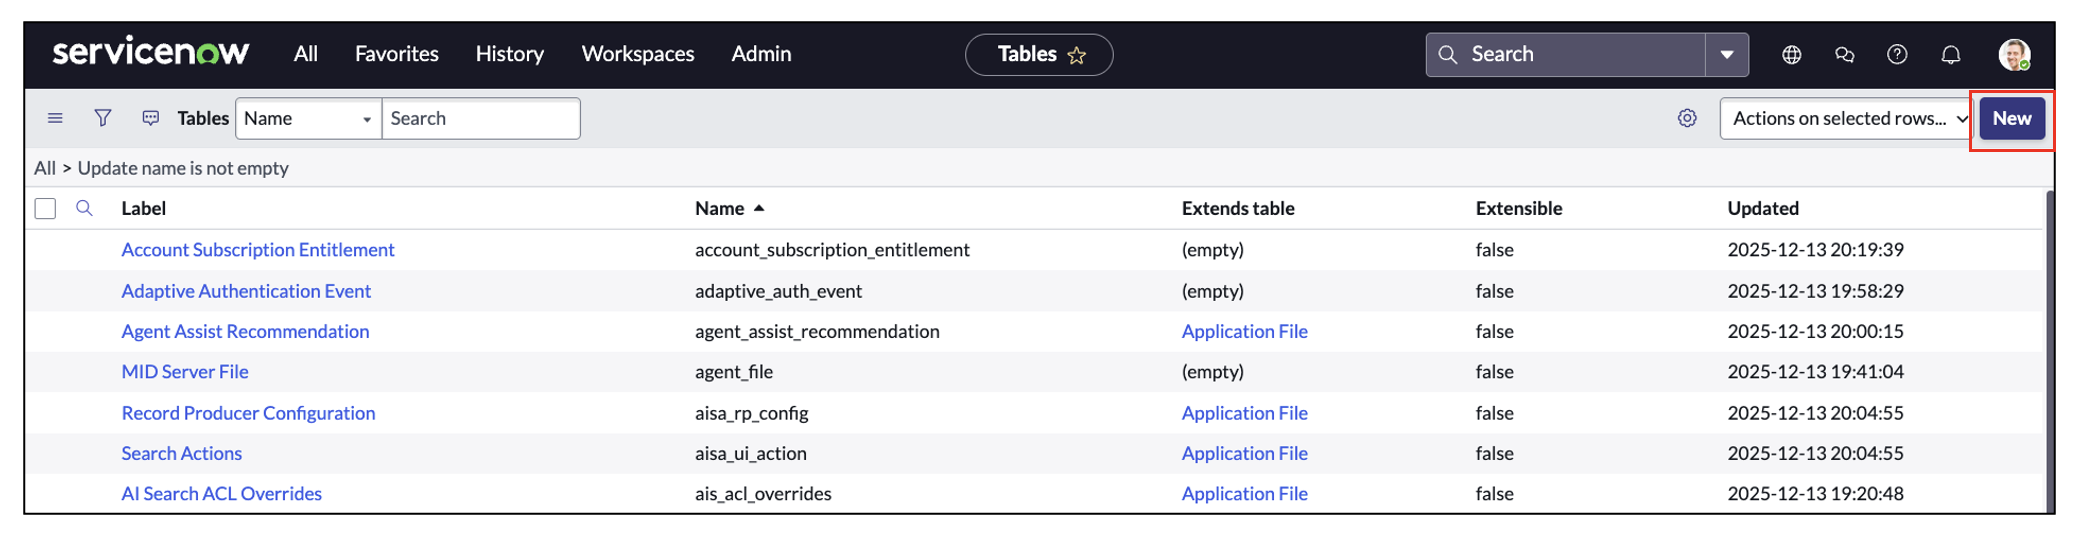
Task: Open the list controls hamburger menu
Action: click(55, 118)
